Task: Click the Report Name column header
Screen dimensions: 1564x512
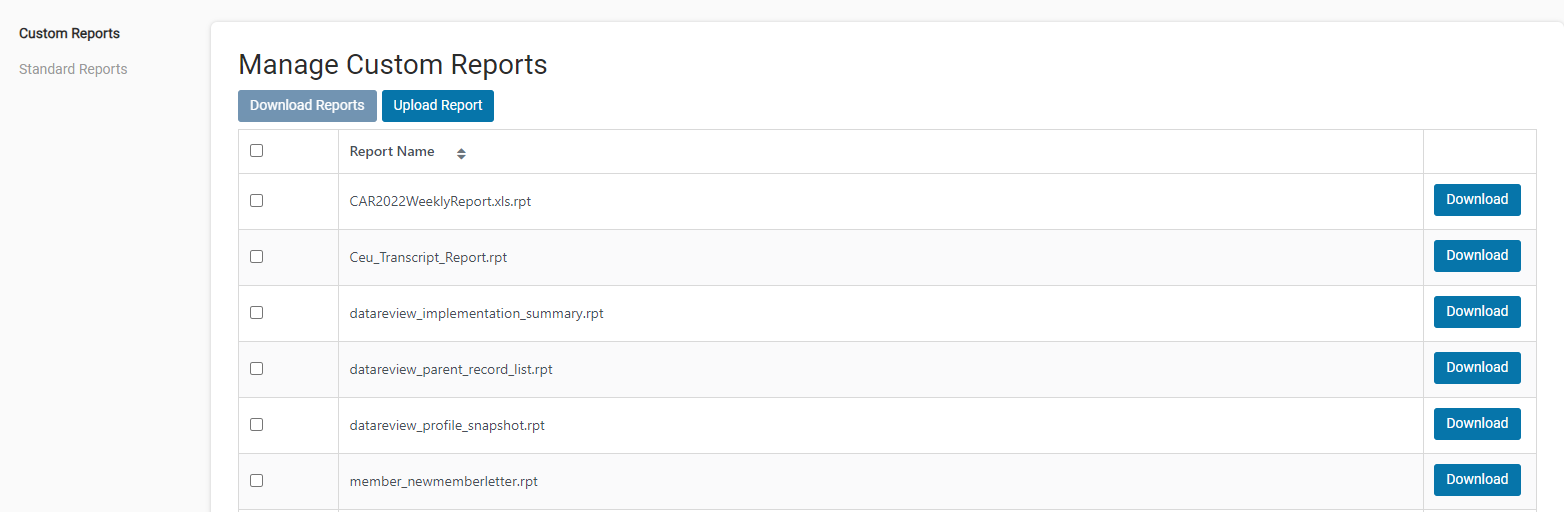Action: coord(392,152)
